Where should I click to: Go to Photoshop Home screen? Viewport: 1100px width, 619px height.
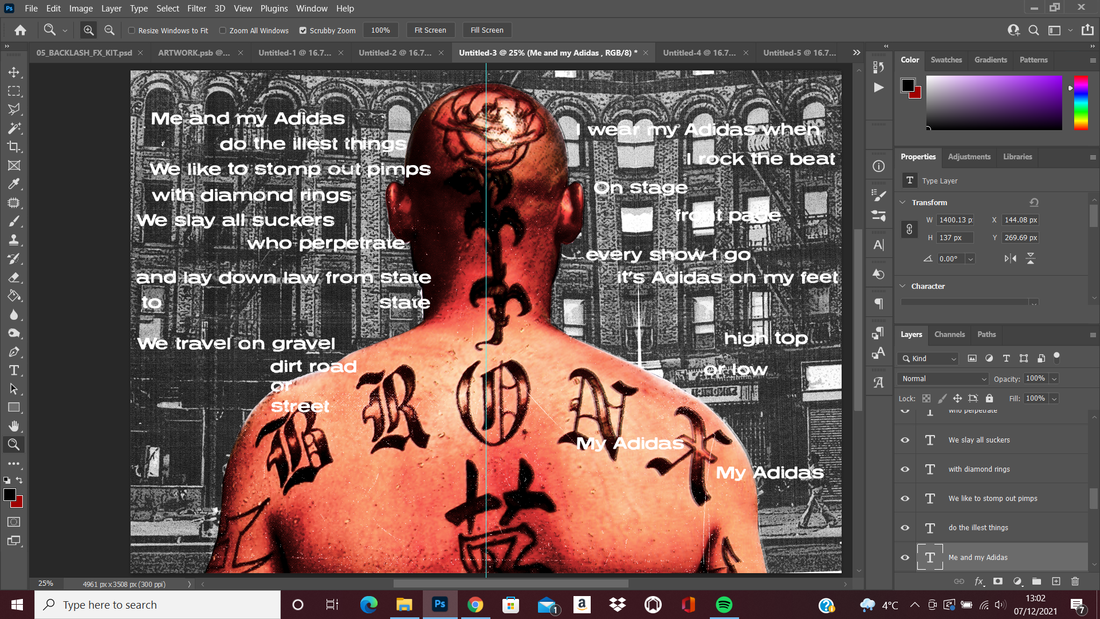20,30
